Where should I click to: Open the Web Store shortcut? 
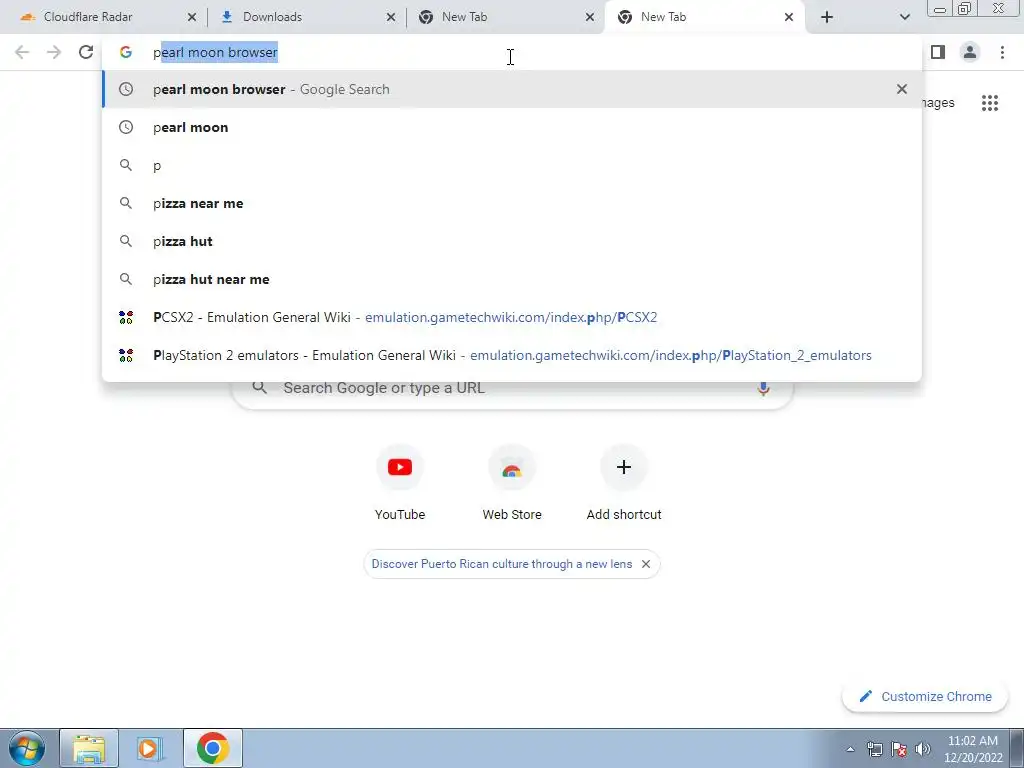coord(512,483)
